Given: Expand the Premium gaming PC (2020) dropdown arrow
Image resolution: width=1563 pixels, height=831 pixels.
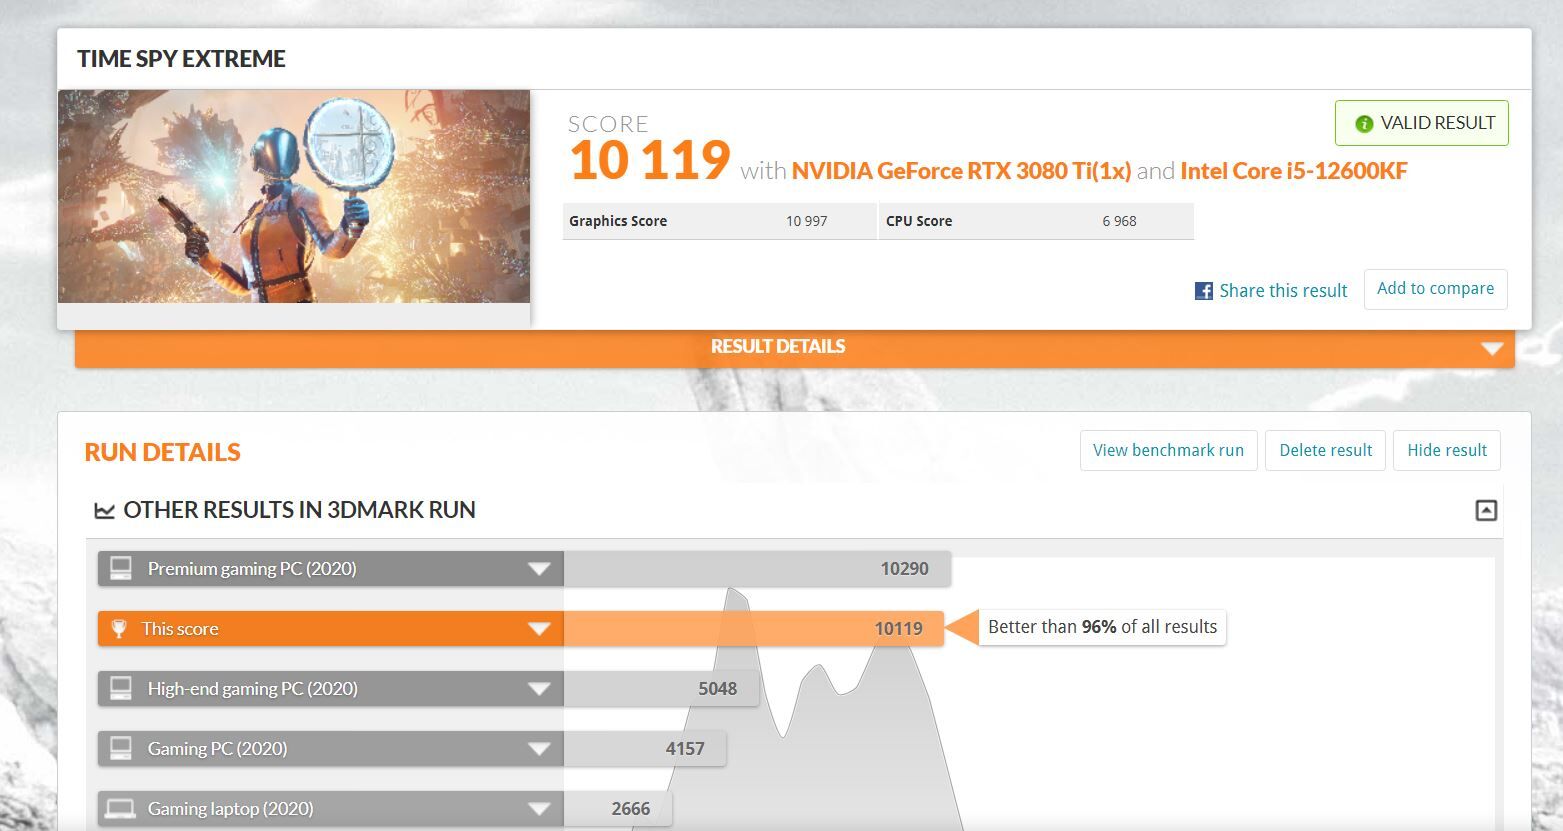Looking at the screenshot, I should tap(539, 569).
